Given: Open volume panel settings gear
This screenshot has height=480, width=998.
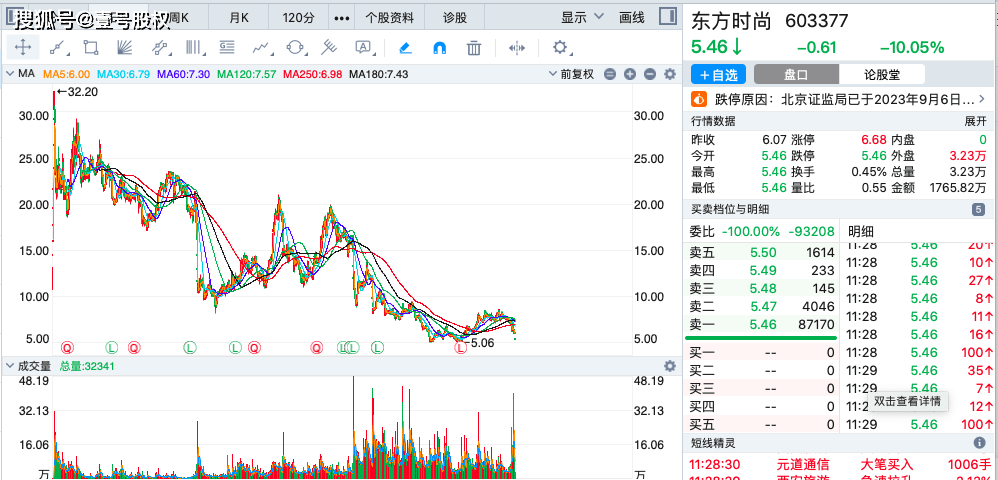Looking at the screenshot, I should 670,367.
